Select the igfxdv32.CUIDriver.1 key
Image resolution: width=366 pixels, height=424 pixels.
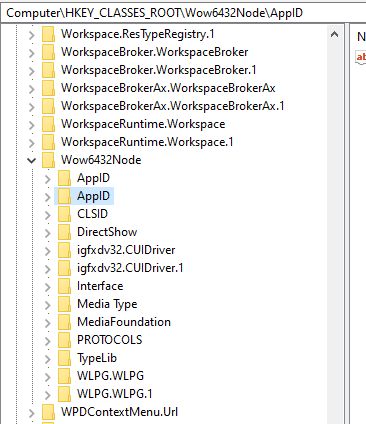130,268
